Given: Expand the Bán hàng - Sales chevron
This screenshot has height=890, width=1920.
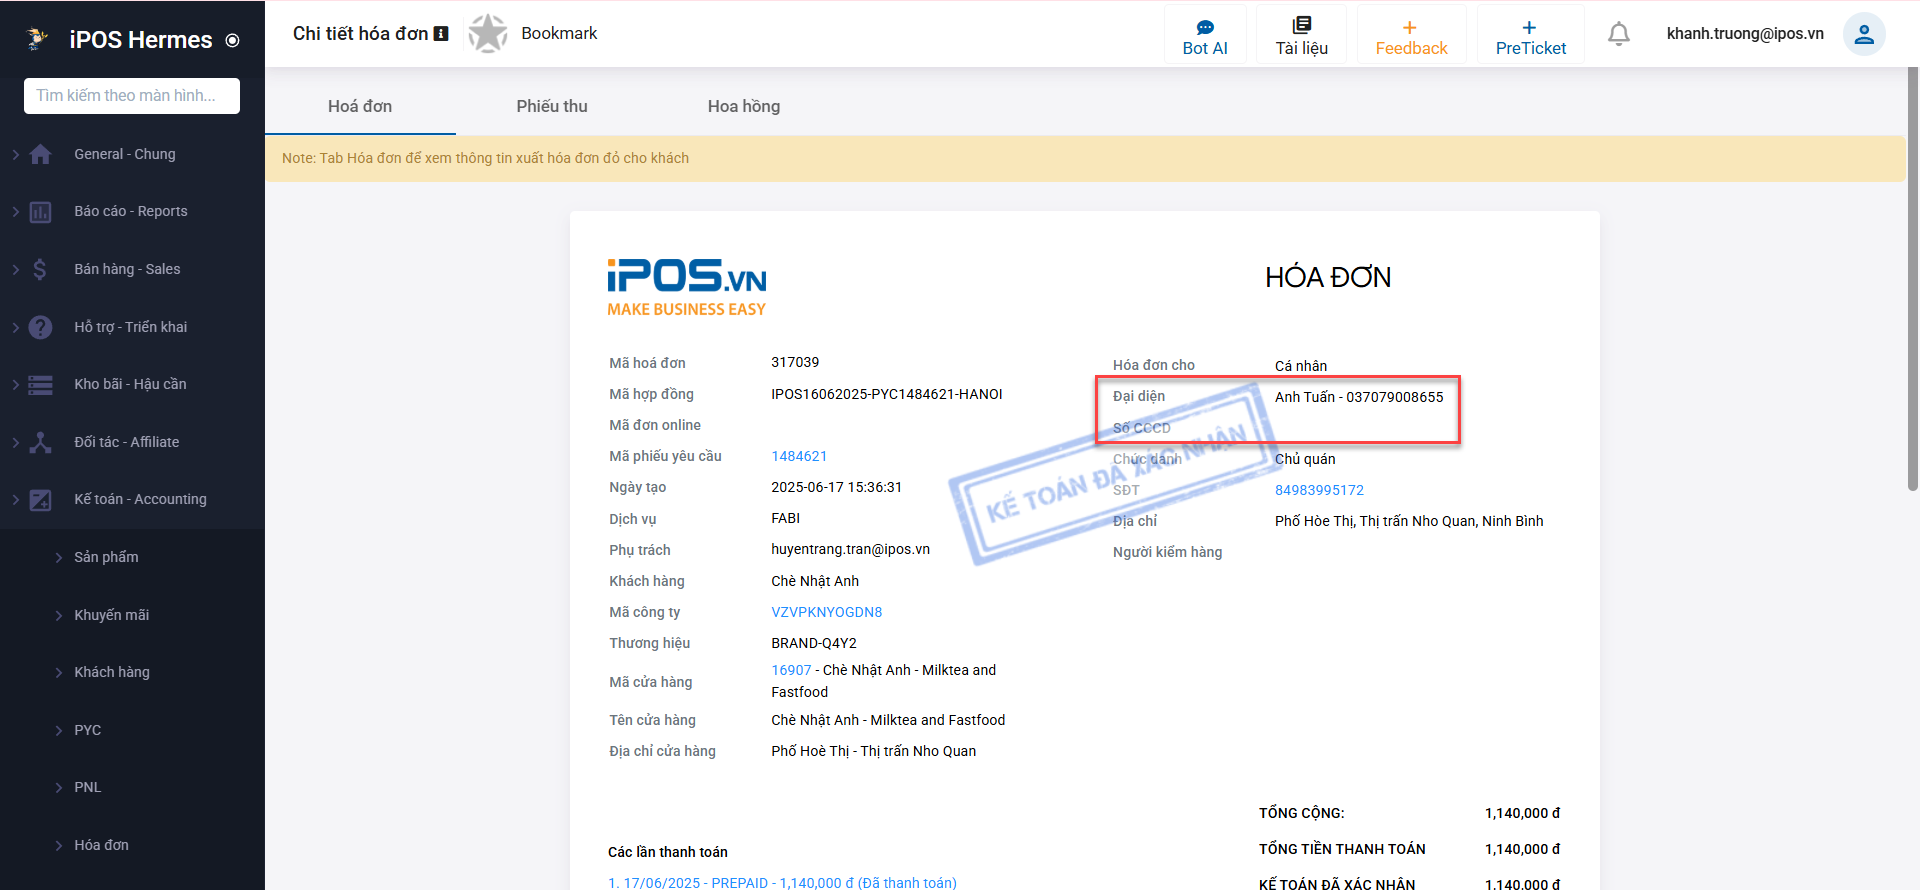Looking at the screenshot, I should (16, 269).
